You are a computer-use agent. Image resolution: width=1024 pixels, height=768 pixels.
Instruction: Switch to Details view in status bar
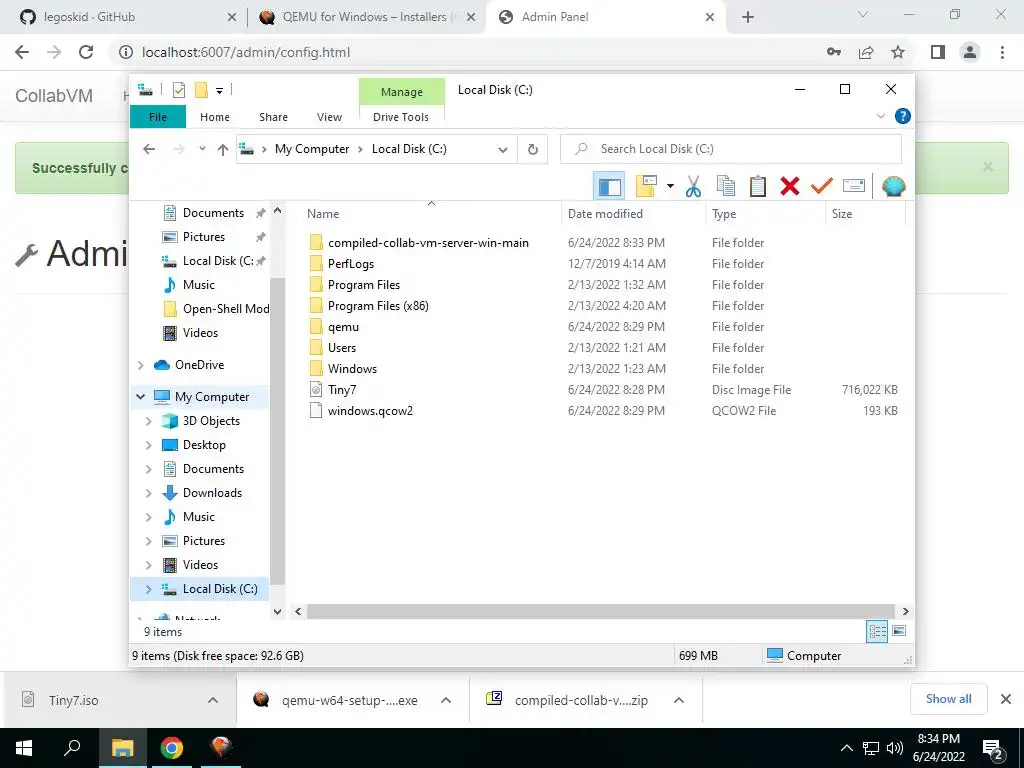click(x=877, y=631)
